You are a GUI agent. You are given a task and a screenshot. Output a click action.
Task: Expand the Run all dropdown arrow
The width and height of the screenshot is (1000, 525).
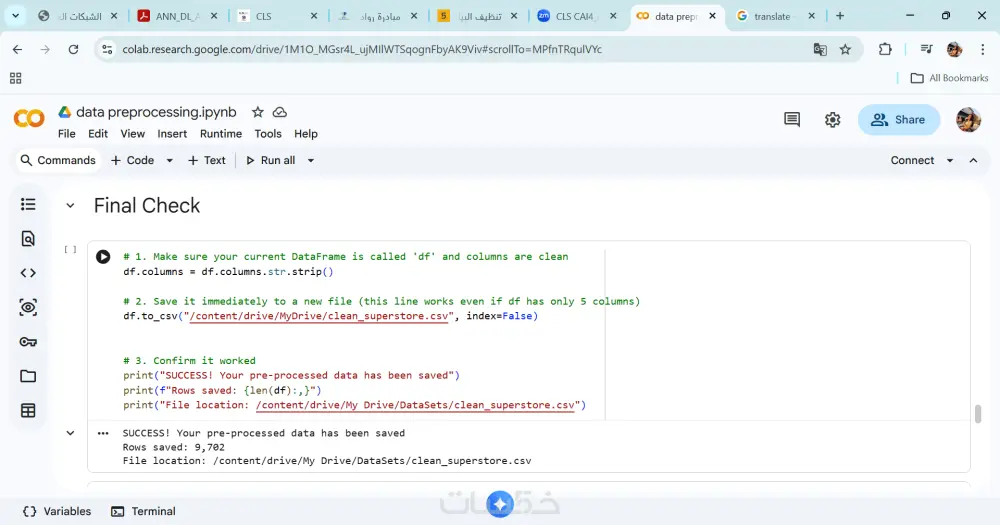tap(311, 161)
